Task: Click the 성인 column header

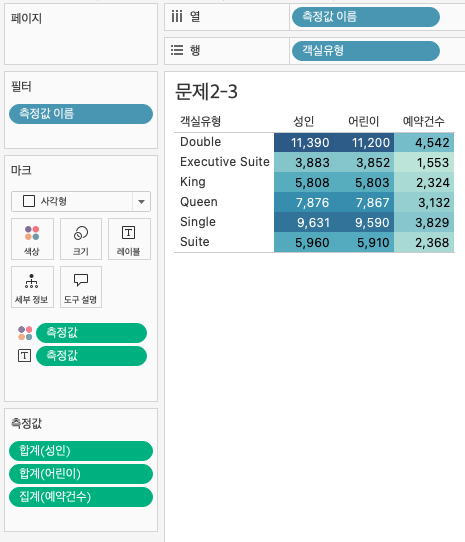Action: pyautogui.click(x=304, y=121)
